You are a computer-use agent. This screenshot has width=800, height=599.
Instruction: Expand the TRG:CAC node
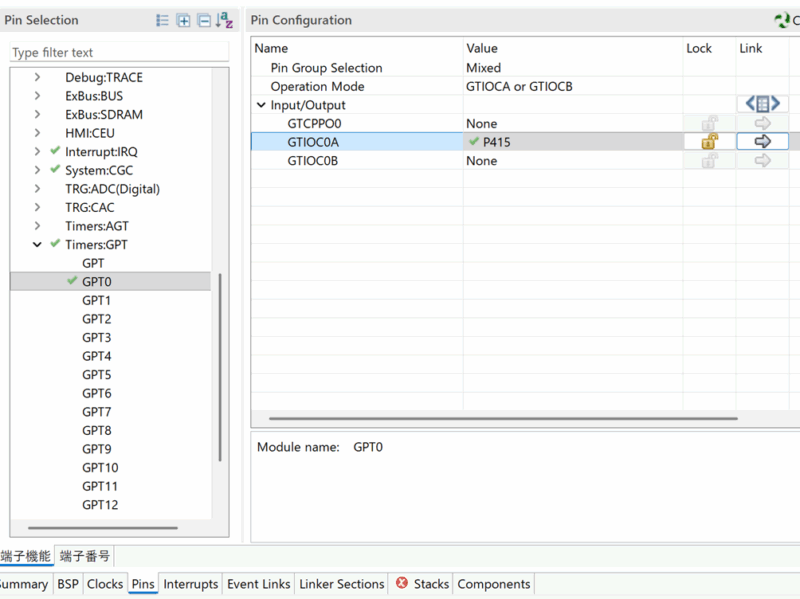point(37,207)
